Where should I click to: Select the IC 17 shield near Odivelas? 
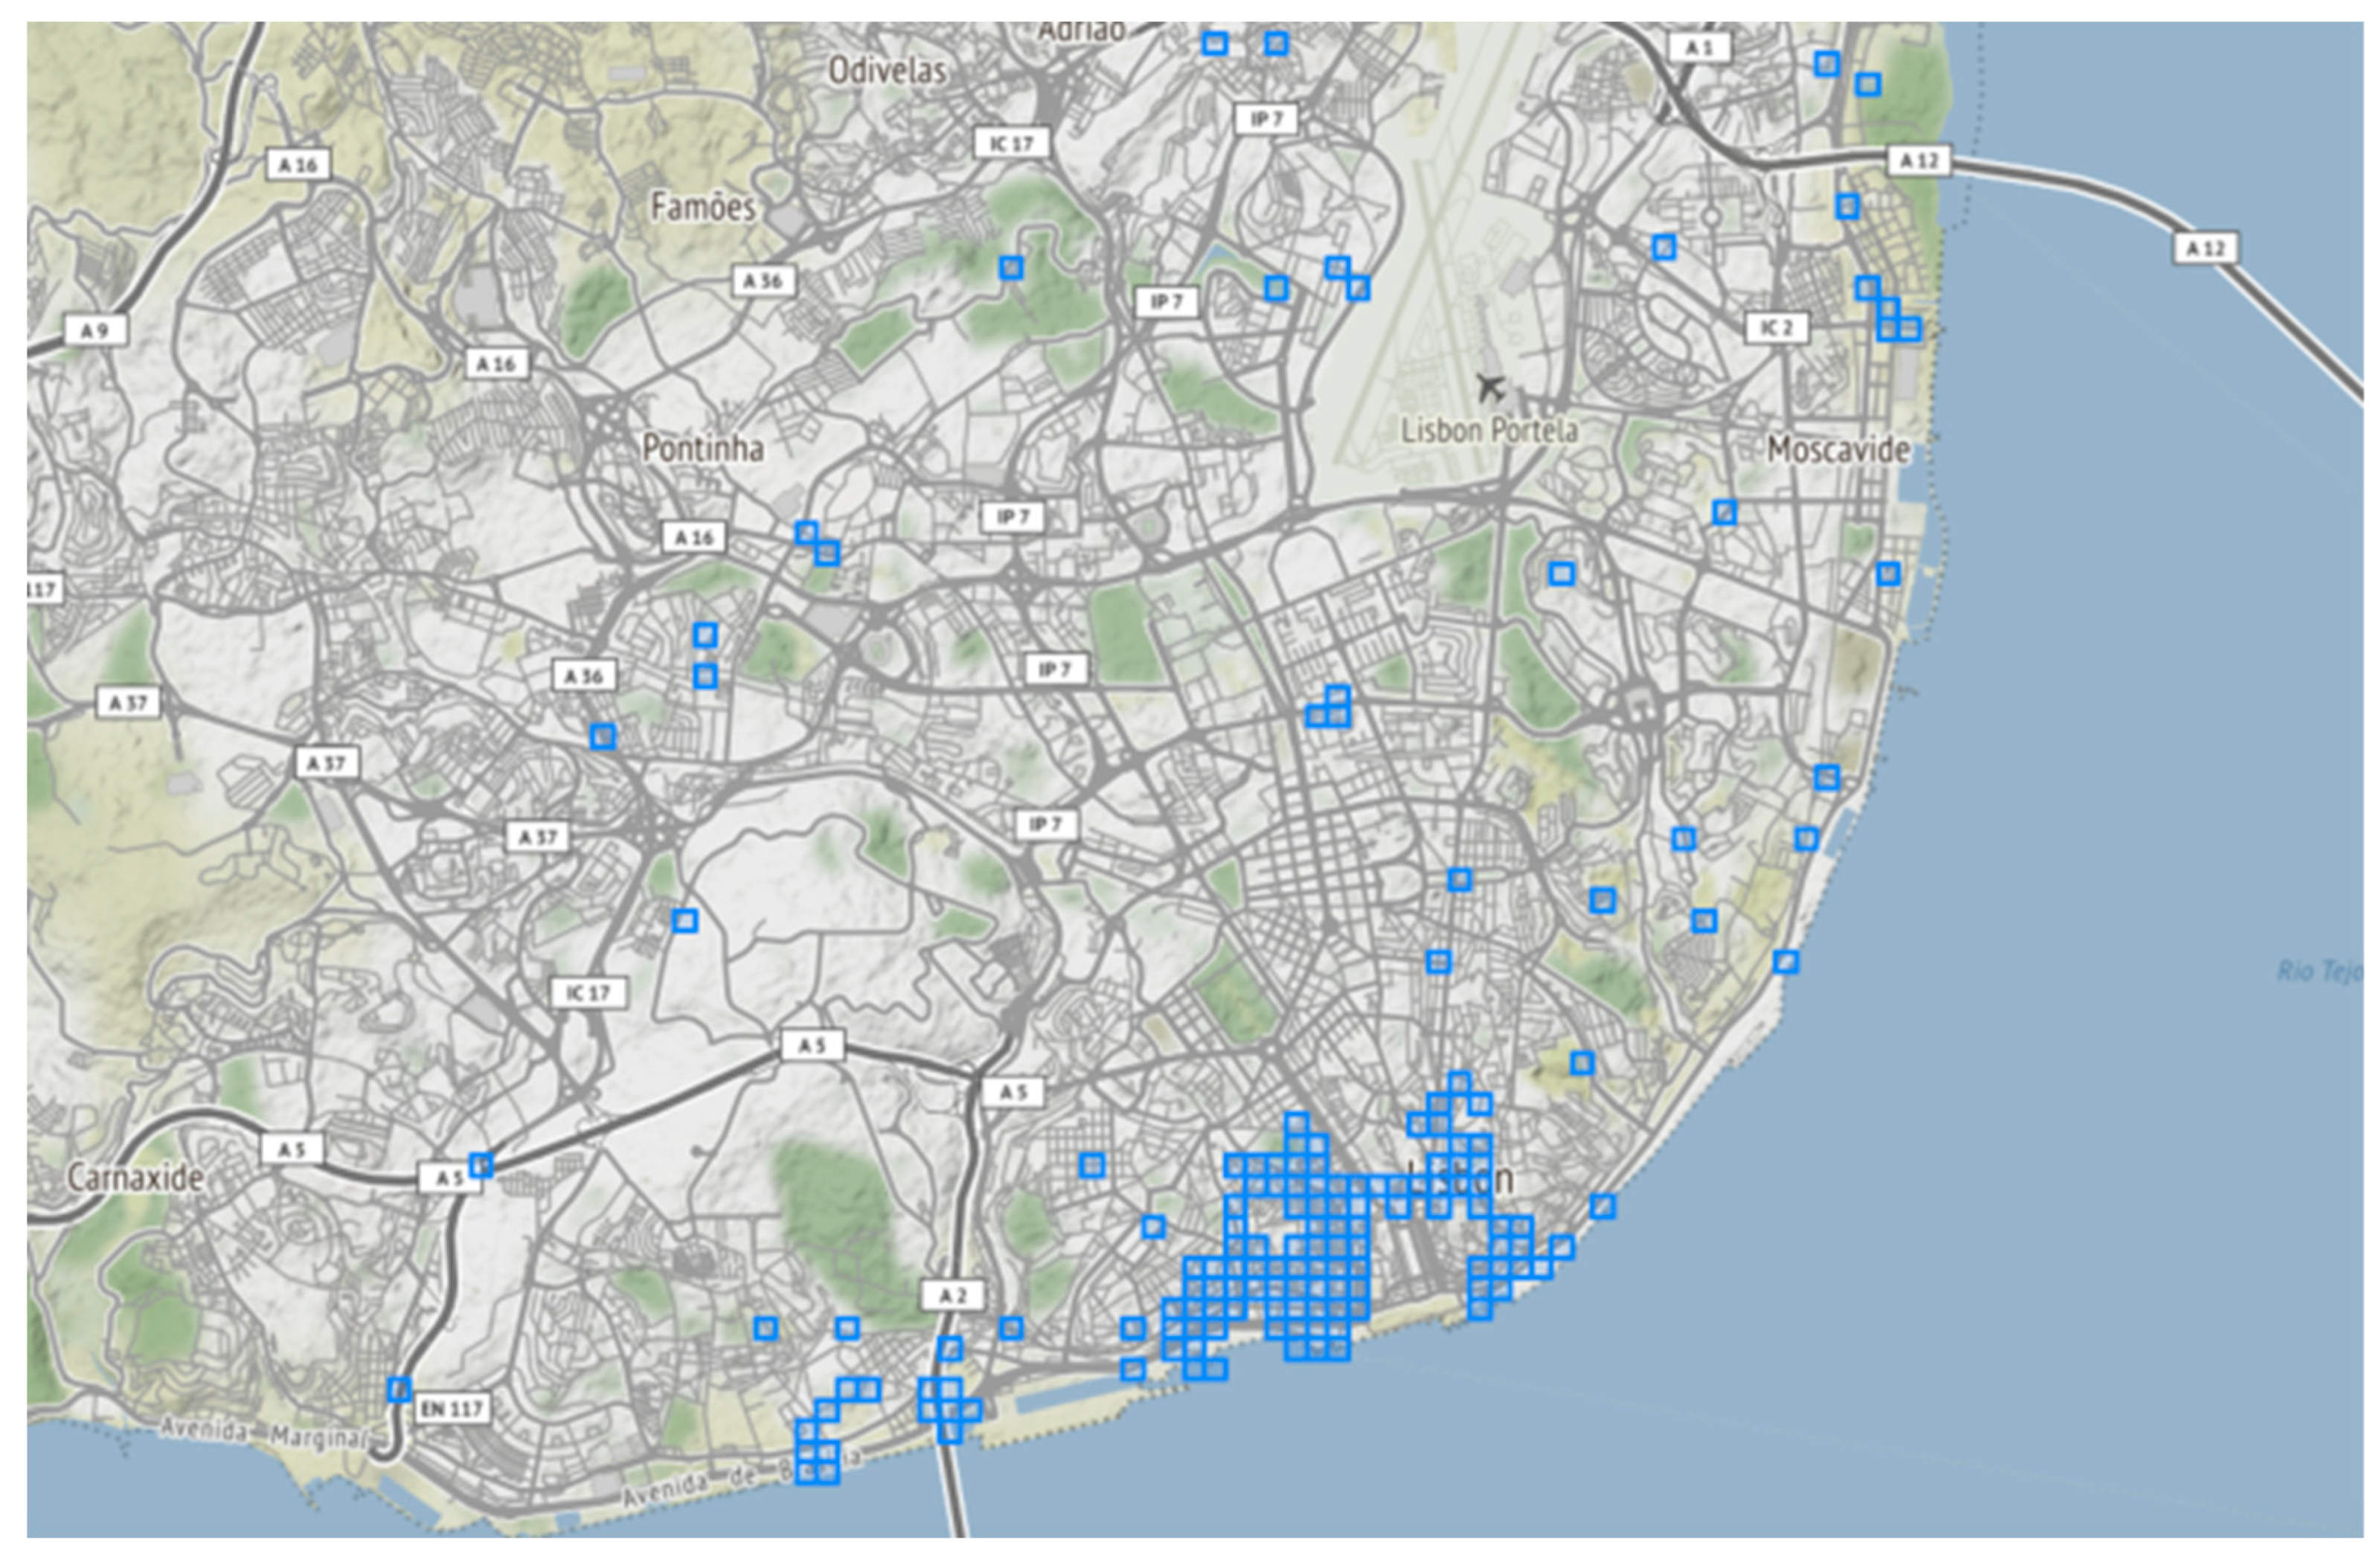click(1012, 143)
